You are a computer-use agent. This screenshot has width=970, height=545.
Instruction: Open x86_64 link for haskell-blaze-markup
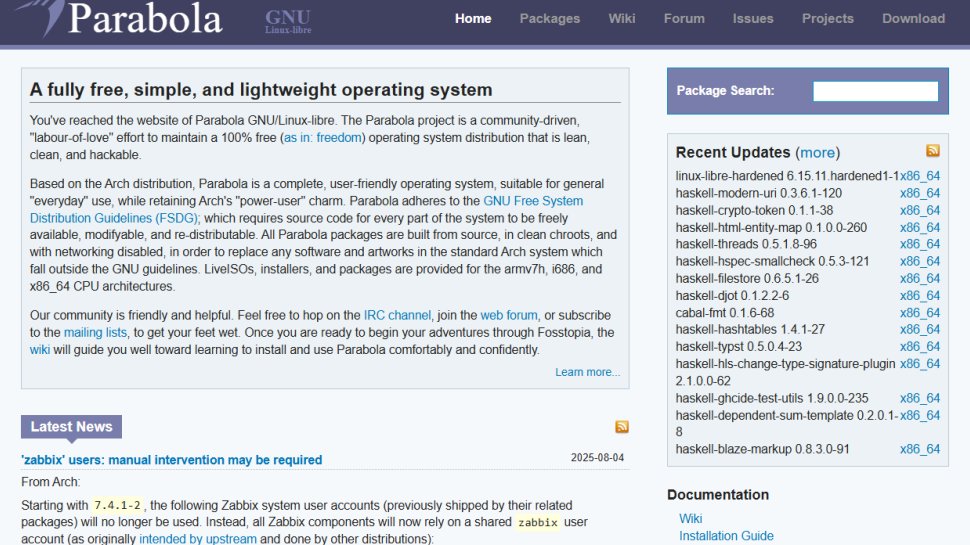920,449
